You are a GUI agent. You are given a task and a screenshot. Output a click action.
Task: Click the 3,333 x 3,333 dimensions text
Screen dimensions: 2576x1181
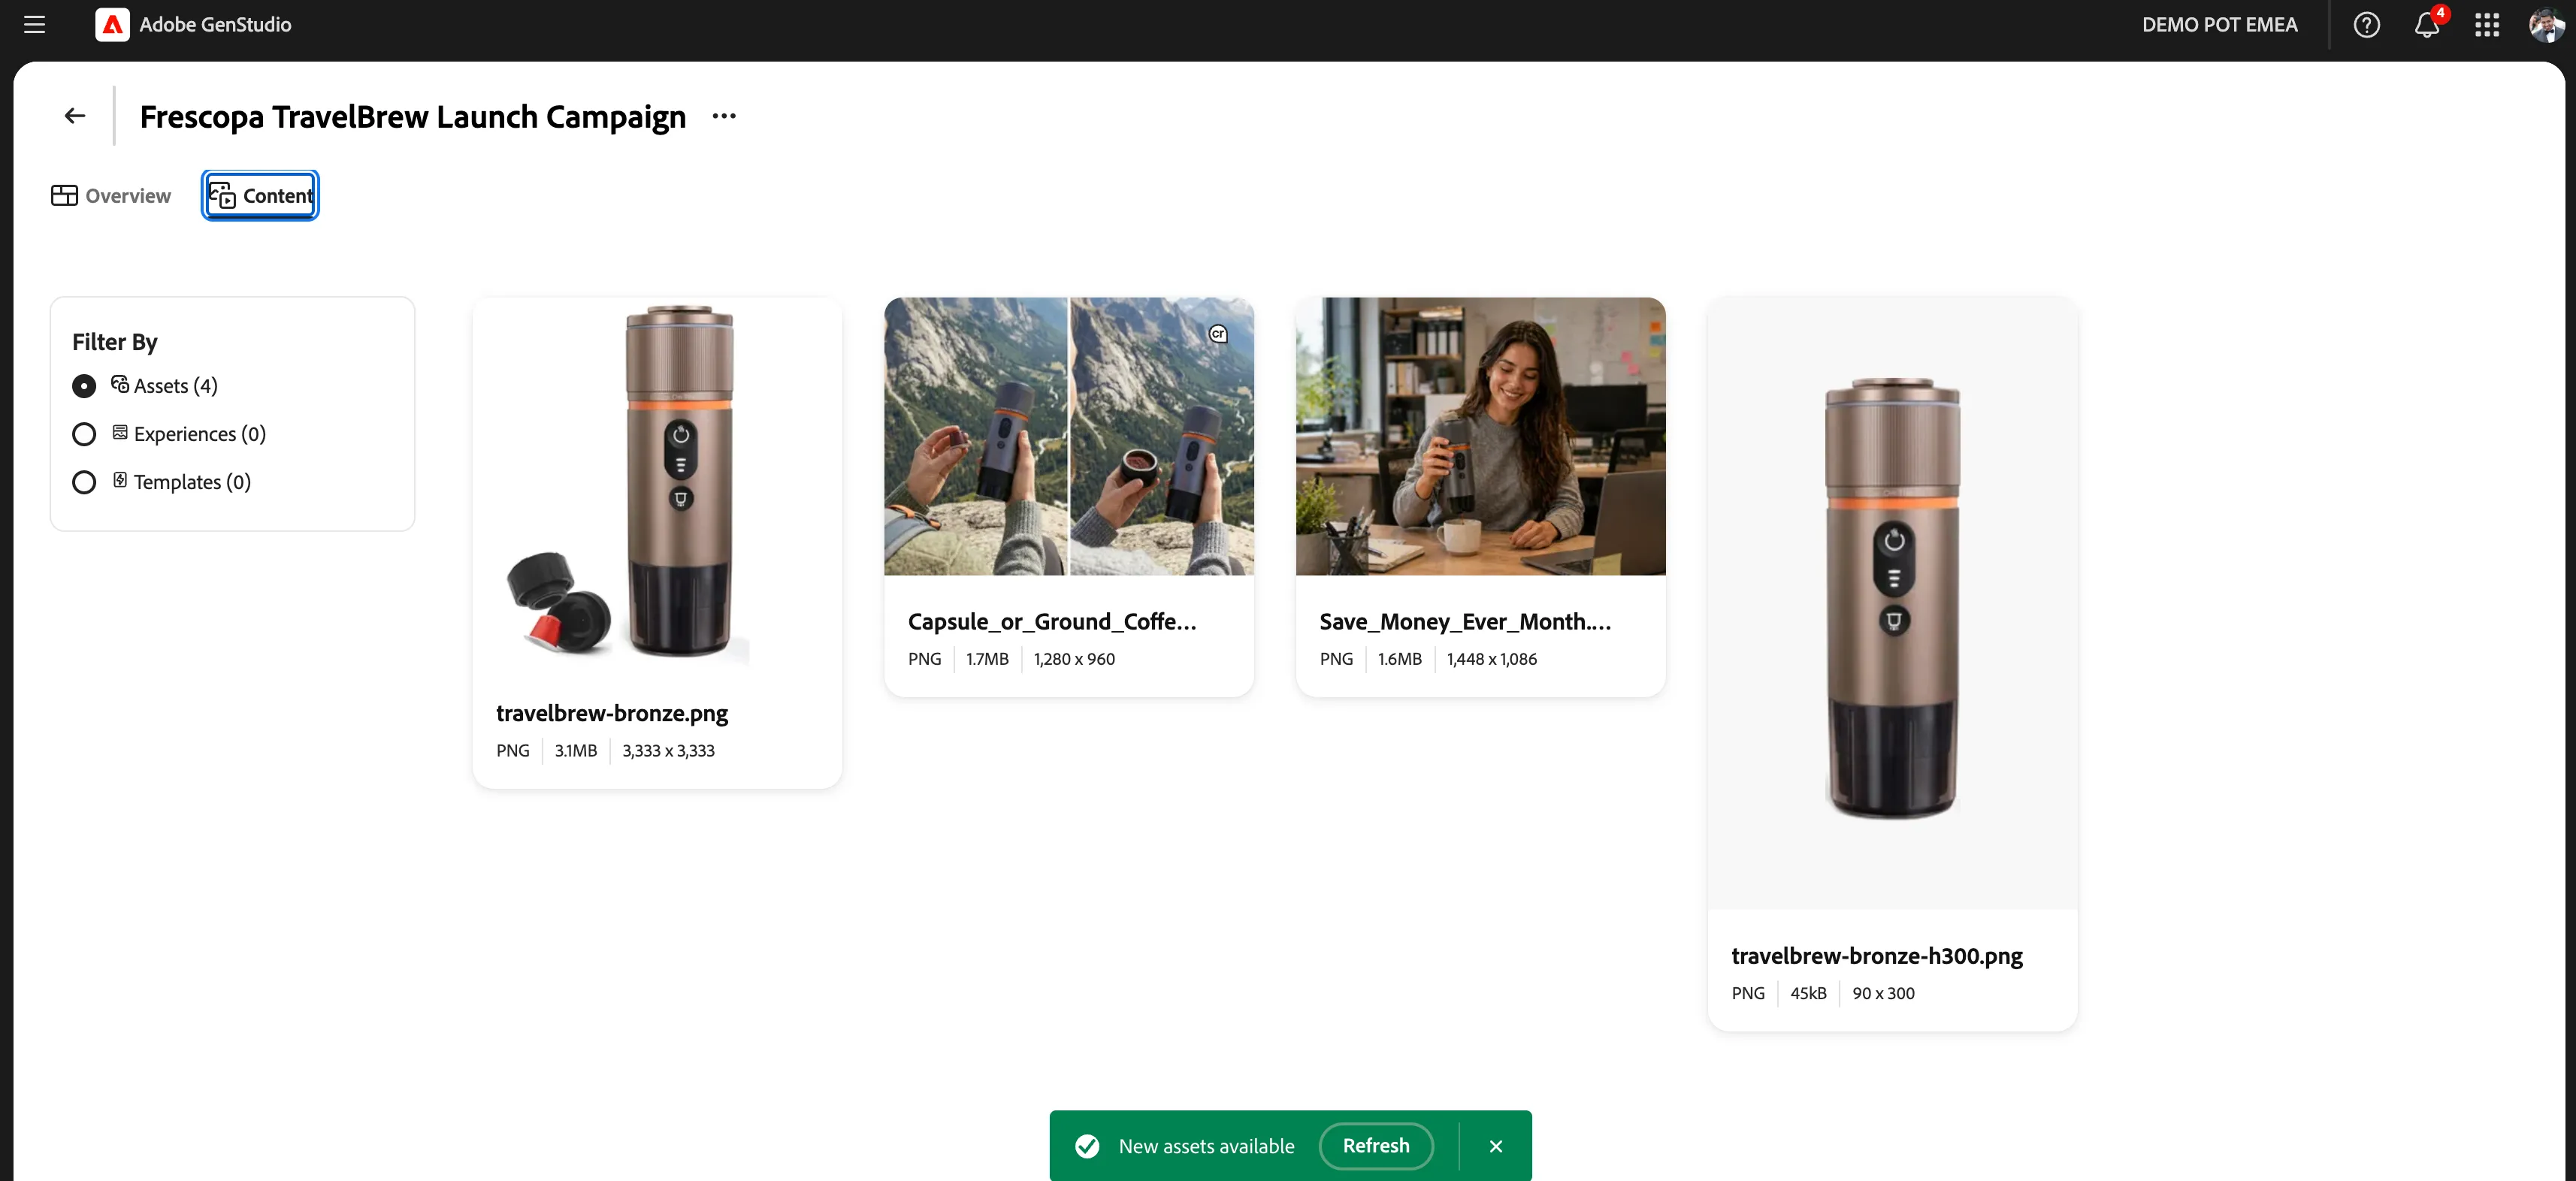[x=668, y=751]
